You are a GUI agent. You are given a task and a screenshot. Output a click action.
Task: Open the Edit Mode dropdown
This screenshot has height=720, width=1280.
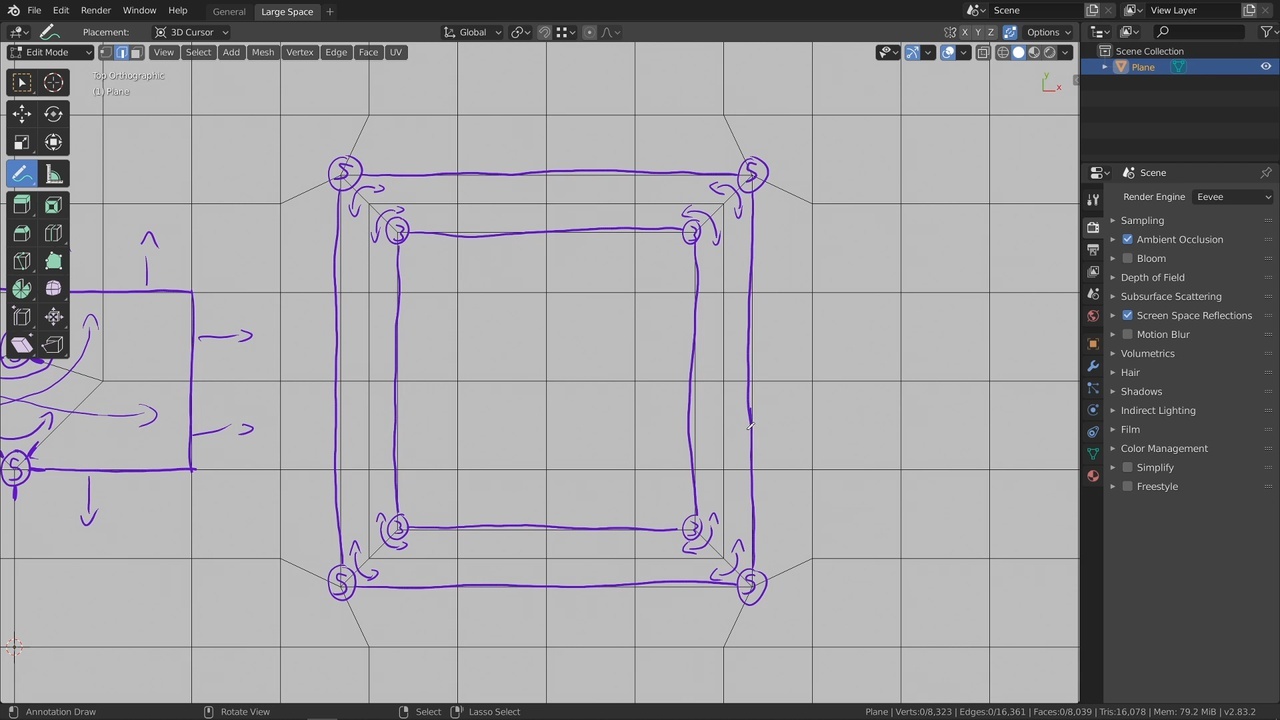pyautogui.click(x=50, y=52)
